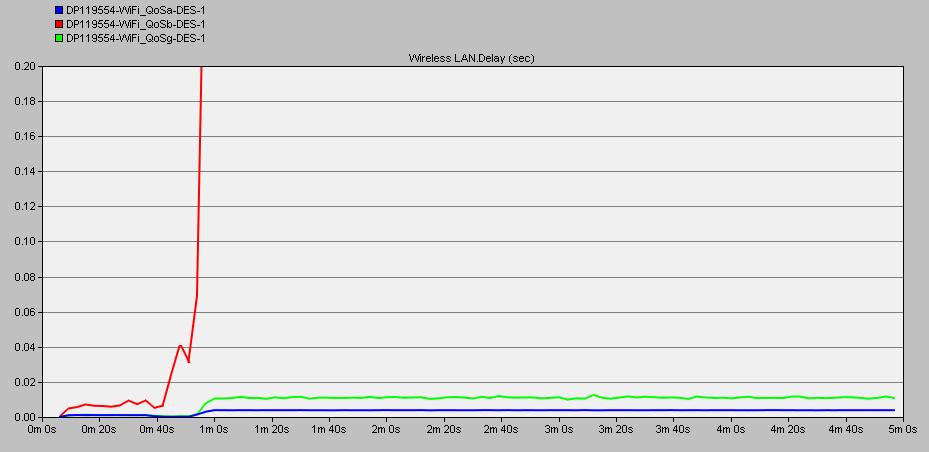Click the 3m 20s x-axis label

615,429
